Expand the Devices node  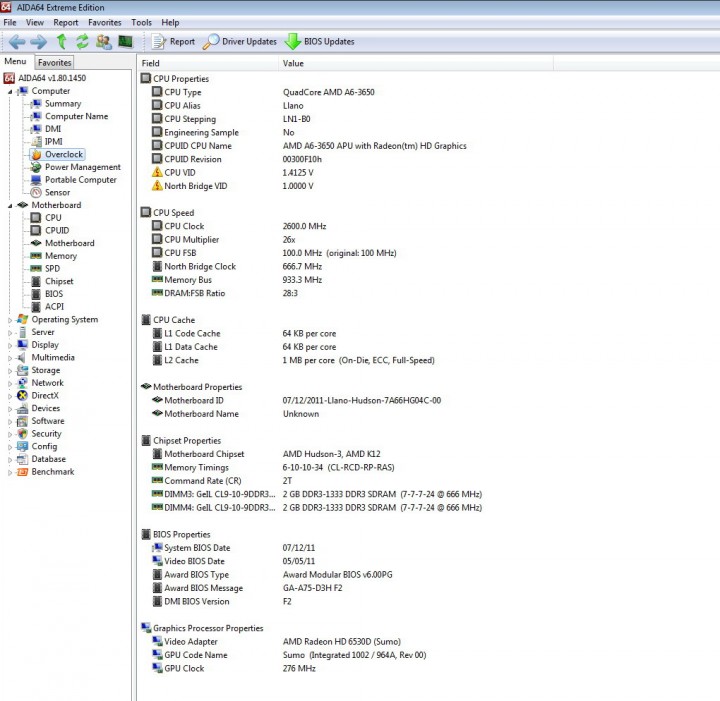pos(10,409)
